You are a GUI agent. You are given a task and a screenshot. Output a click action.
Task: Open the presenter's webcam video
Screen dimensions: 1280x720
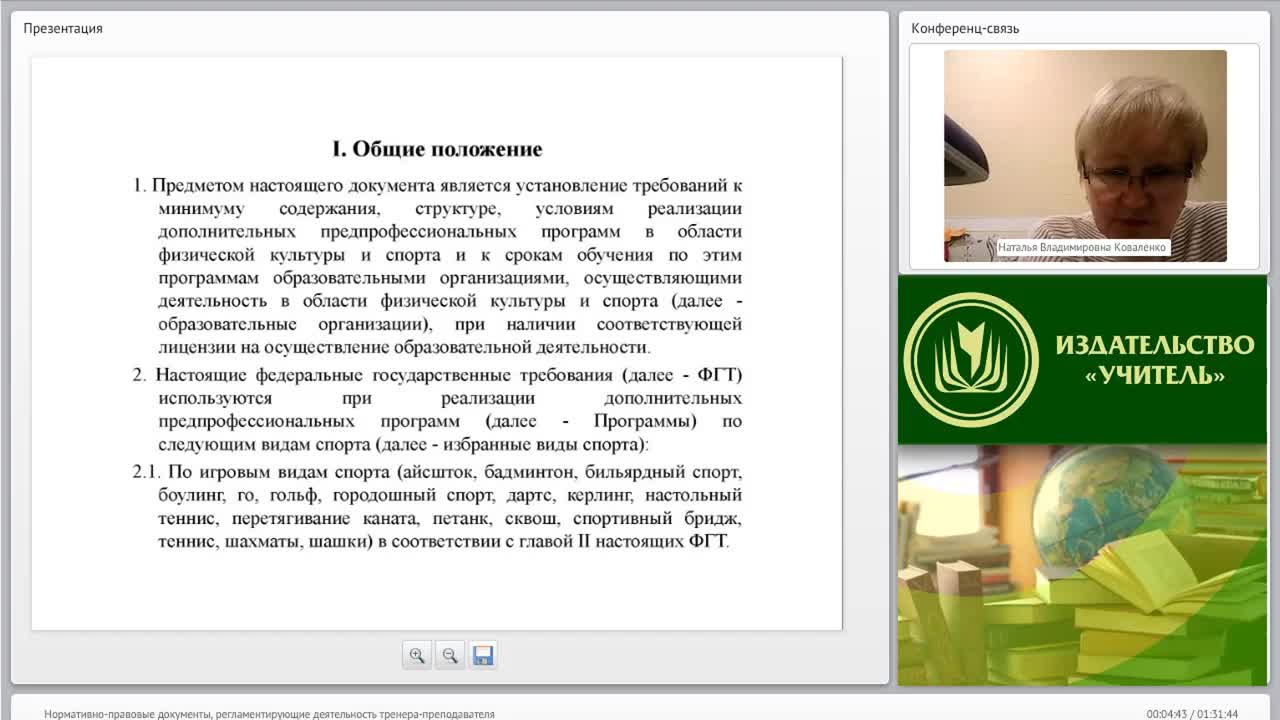coord(1085,156)
